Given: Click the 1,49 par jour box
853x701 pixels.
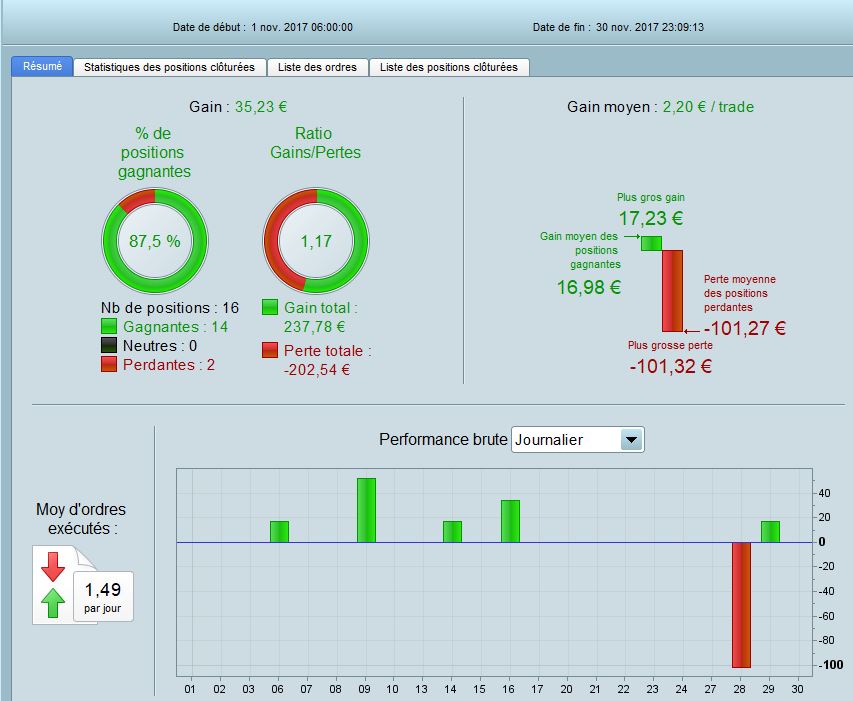Looking at the screenshot, I should pyautogui.click(x=103, y=597).
